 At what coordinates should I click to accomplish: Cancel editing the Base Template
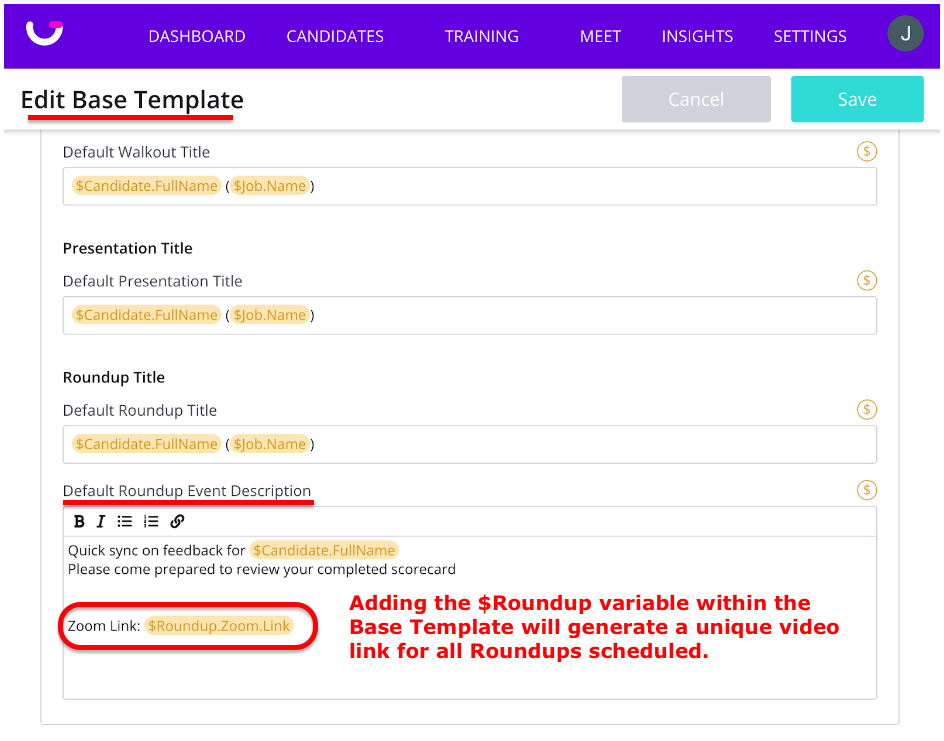(x=696, y=99)
